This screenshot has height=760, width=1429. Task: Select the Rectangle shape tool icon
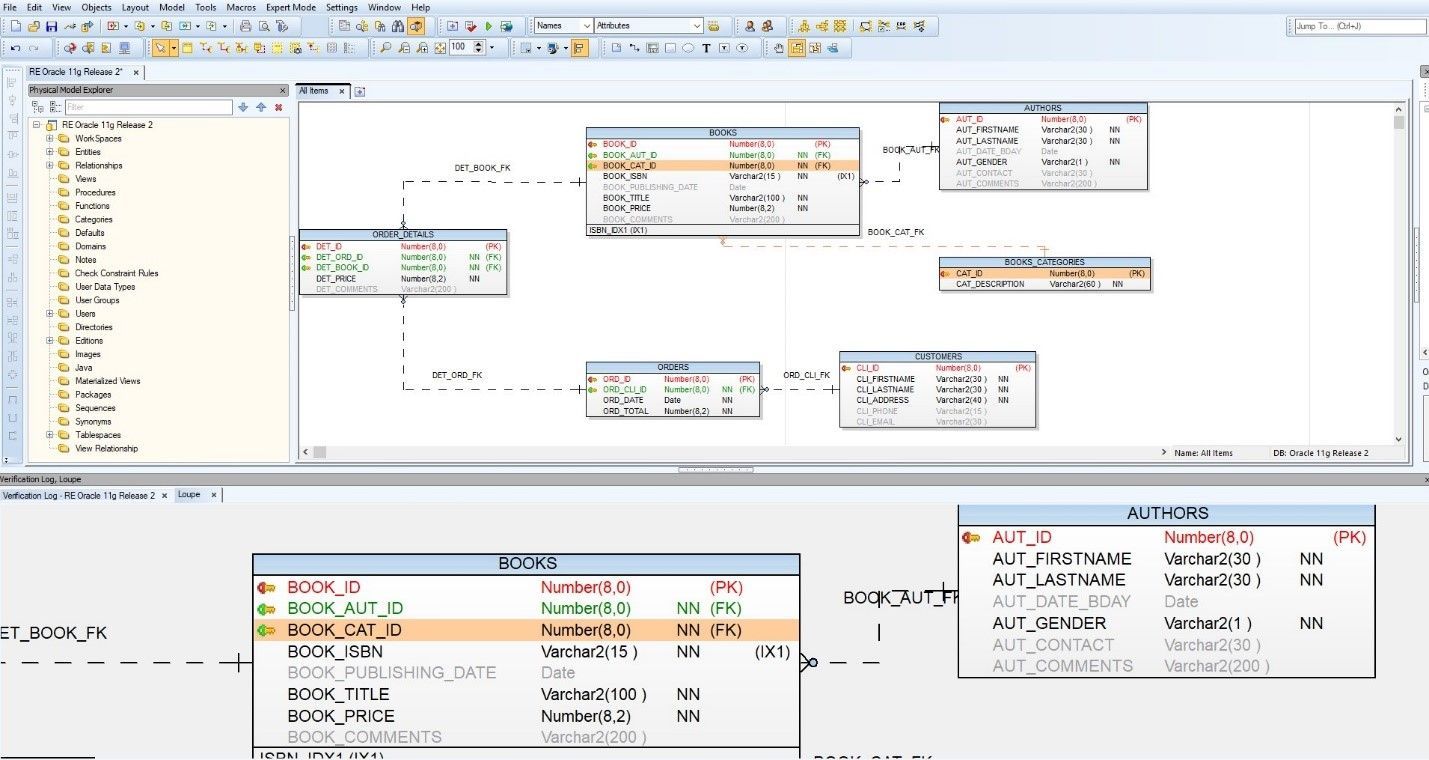(x=670, y=48)
